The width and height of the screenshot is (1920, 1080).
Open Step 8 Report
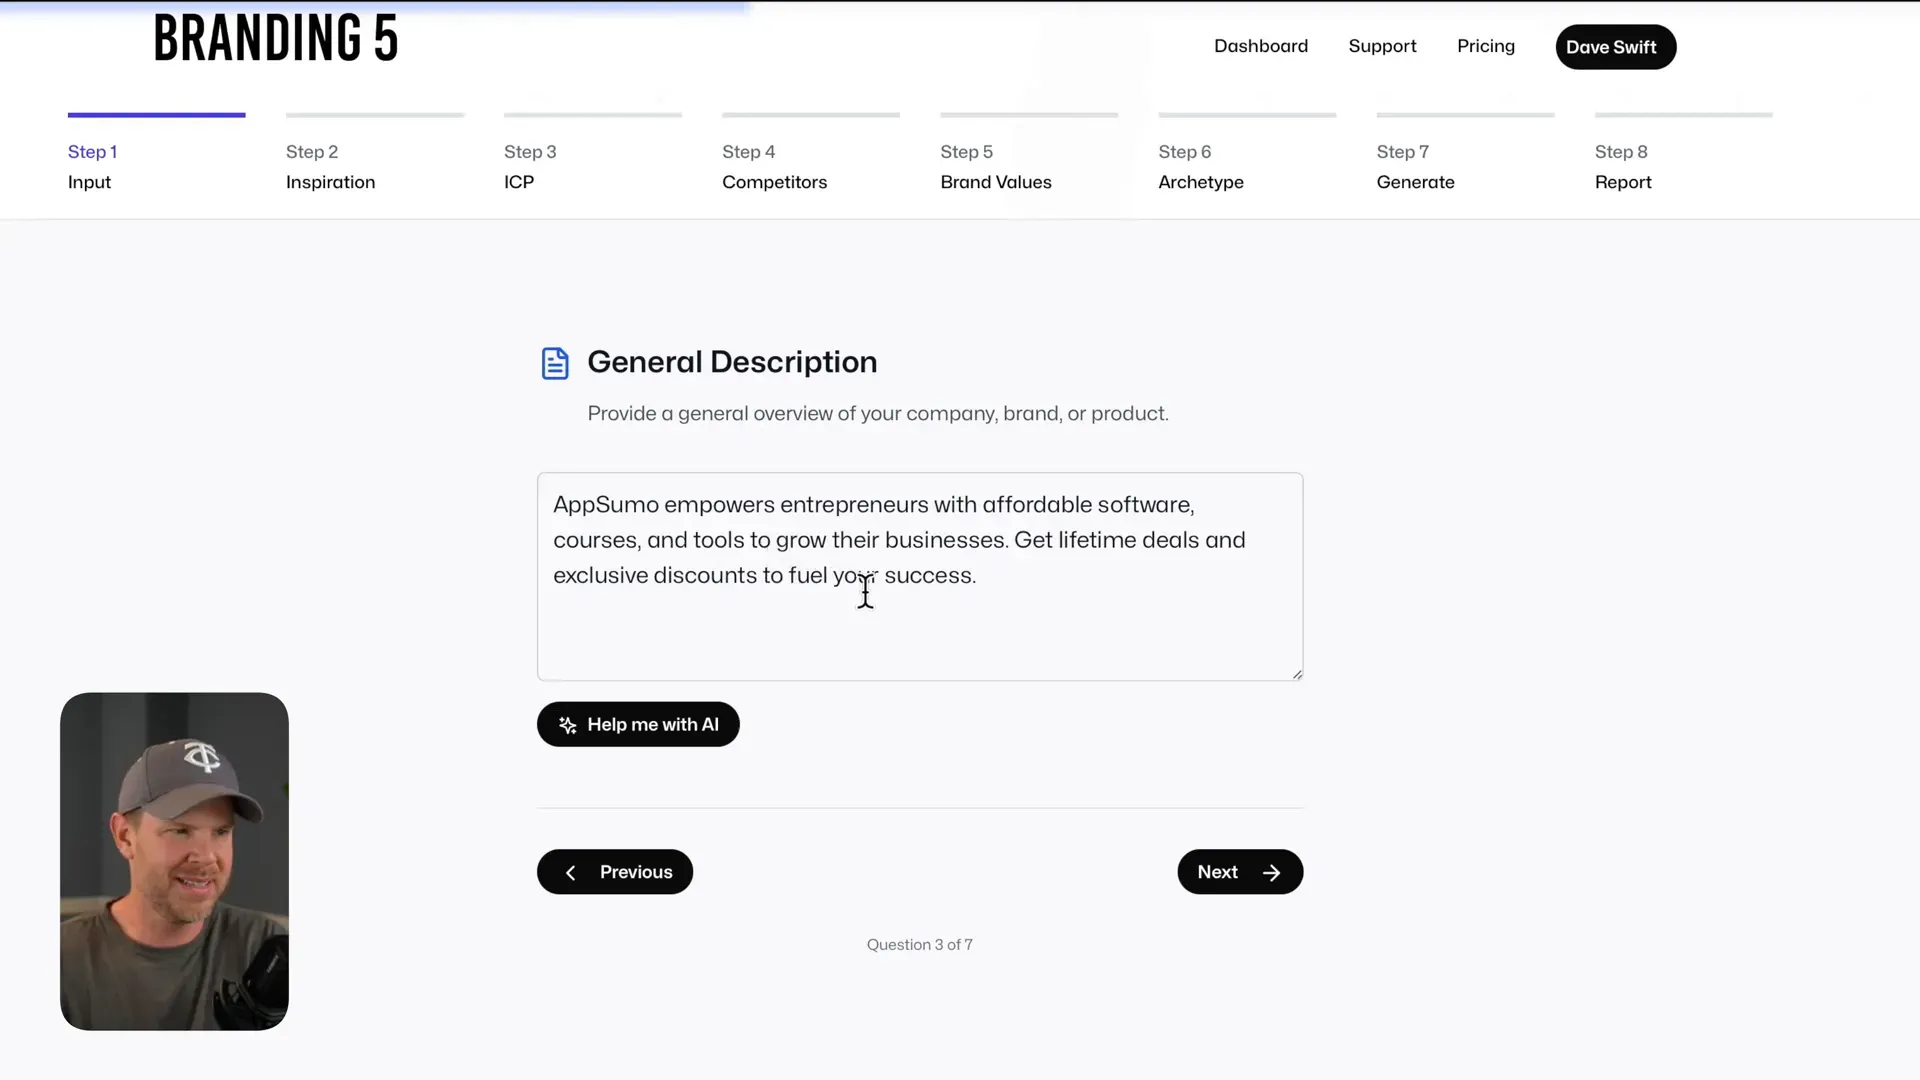tap(1683, 153)
